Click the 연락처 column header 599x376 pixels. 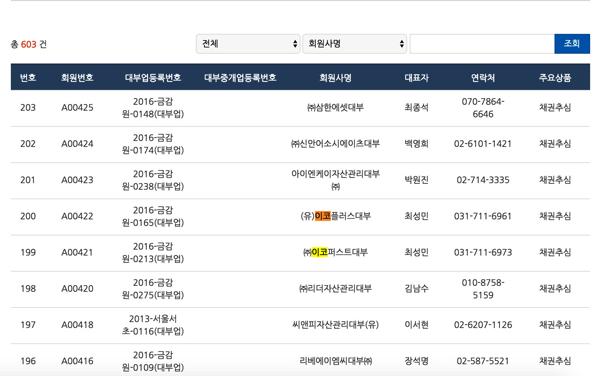(483, 78)
